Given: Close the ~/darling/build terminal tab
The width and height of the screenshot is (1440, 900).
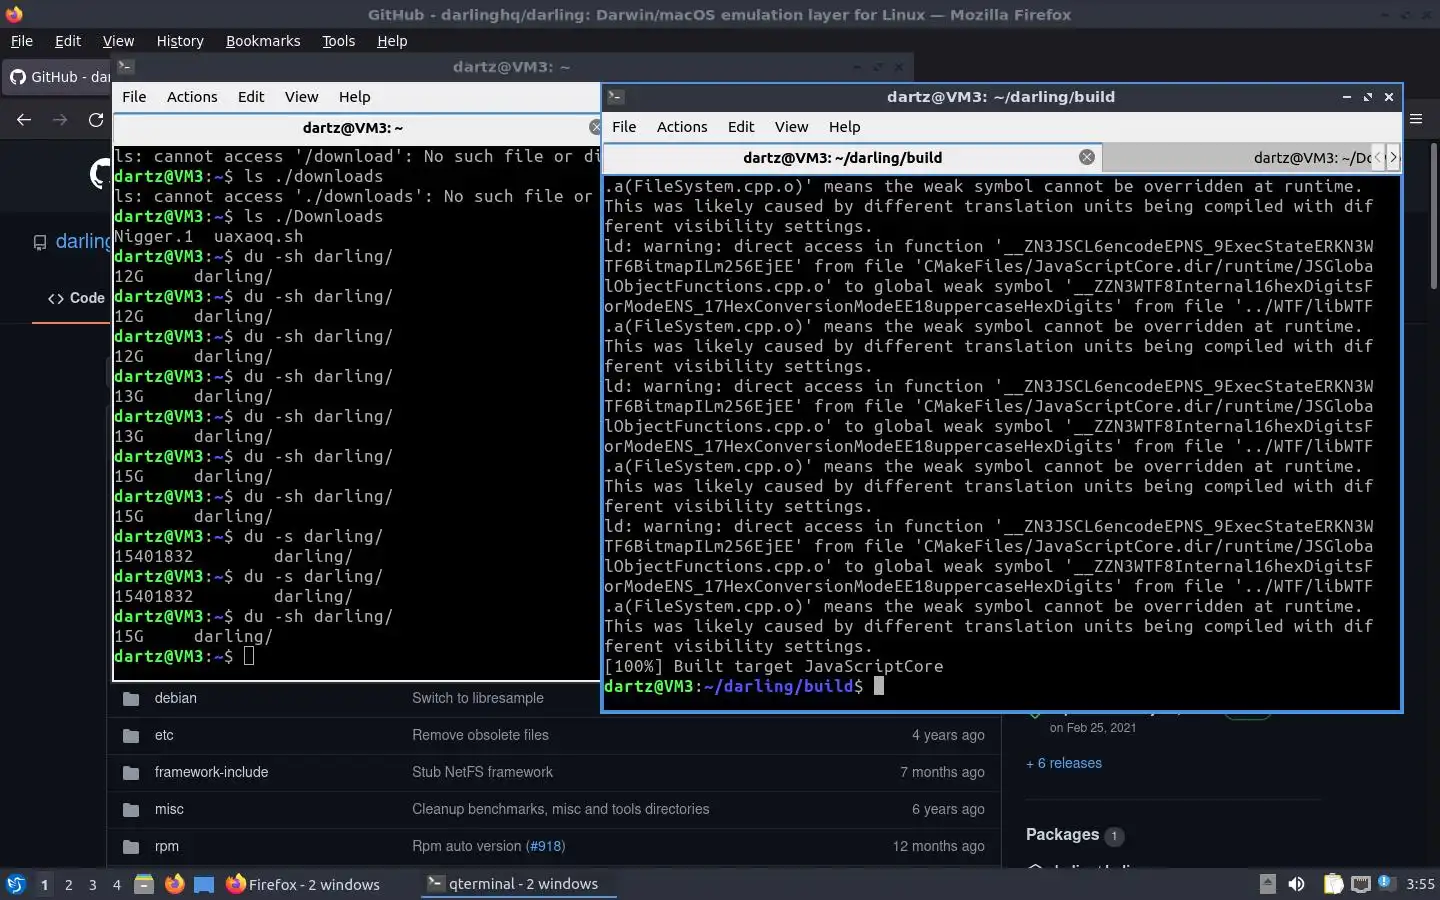Looking at the screenshot, I should coord(1086,157).
